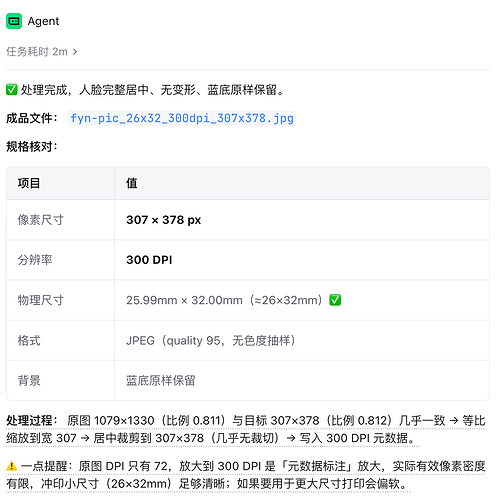Click the 分辨率 row label
This screenshot has height=500, width=502.
pyautogui.click(x=35, y=260)
